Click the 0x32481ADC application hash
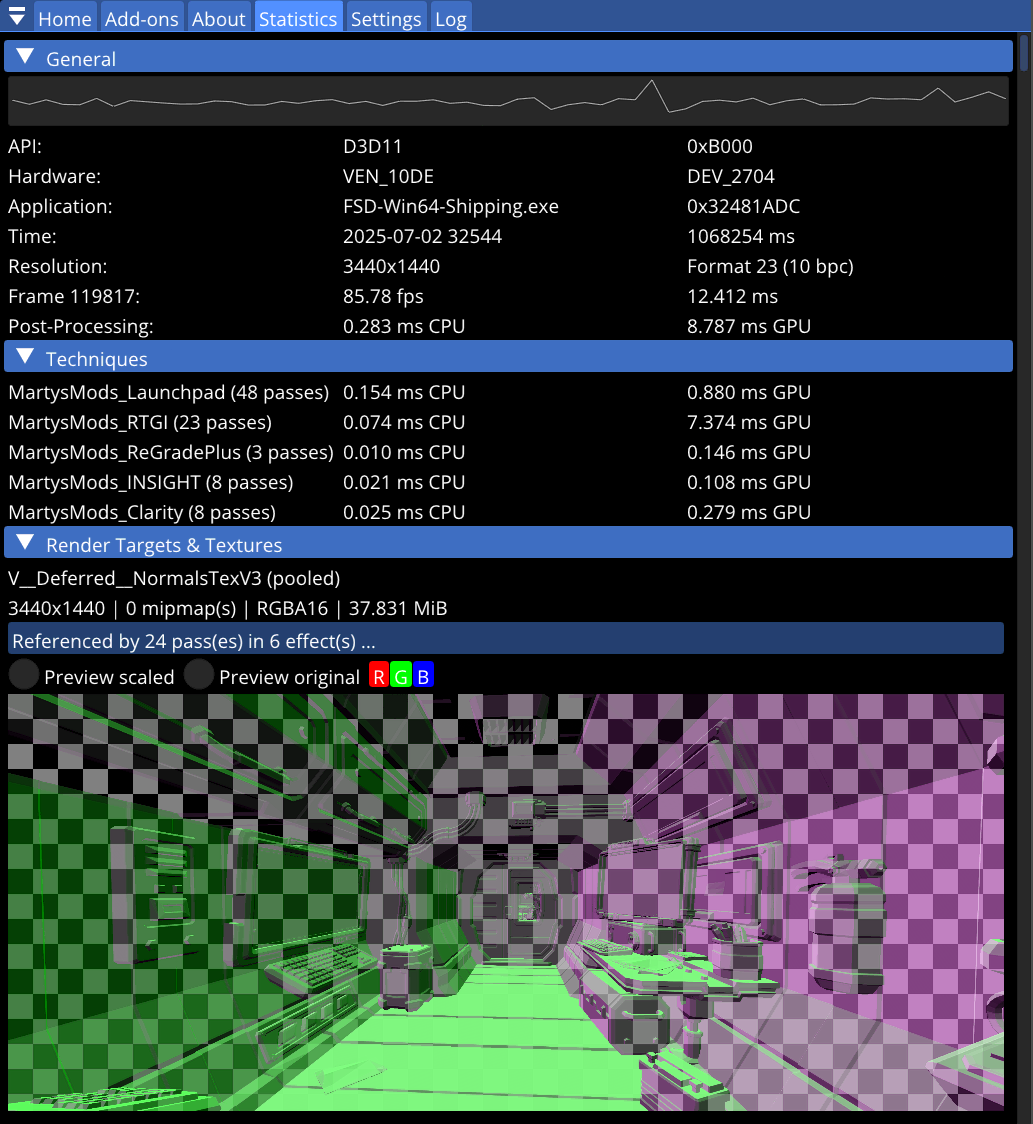 click(744, 206)
